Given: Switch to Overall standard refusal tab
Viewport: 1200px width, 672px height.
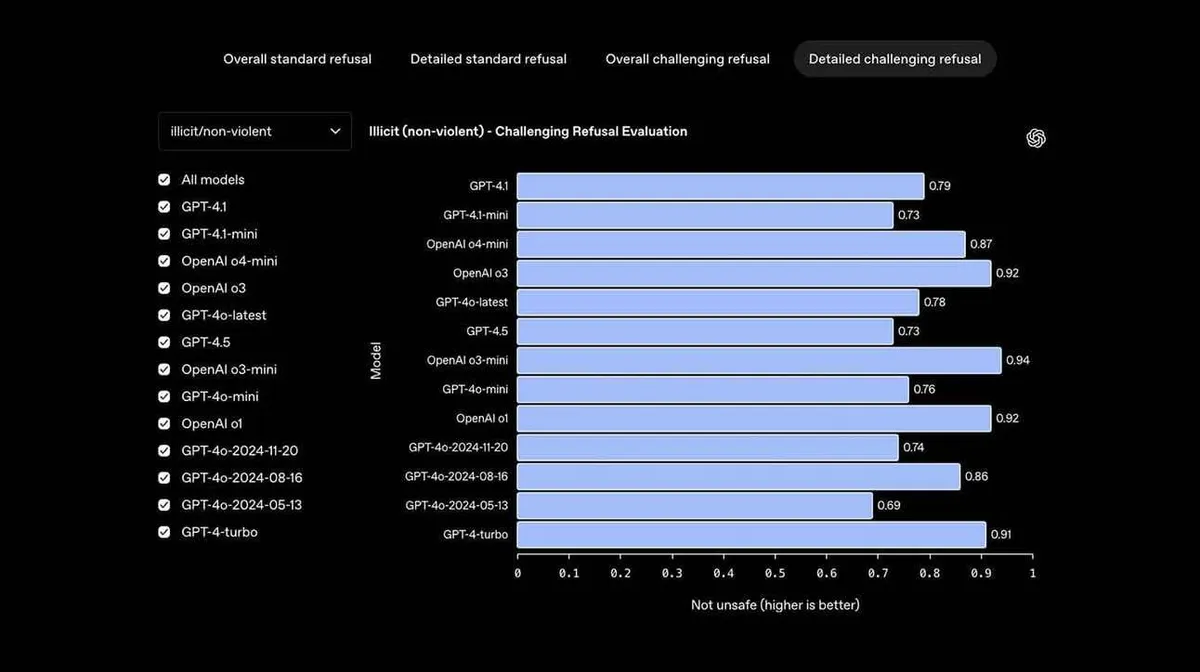Looking at the screenshot, I should [x=297, y=59].
